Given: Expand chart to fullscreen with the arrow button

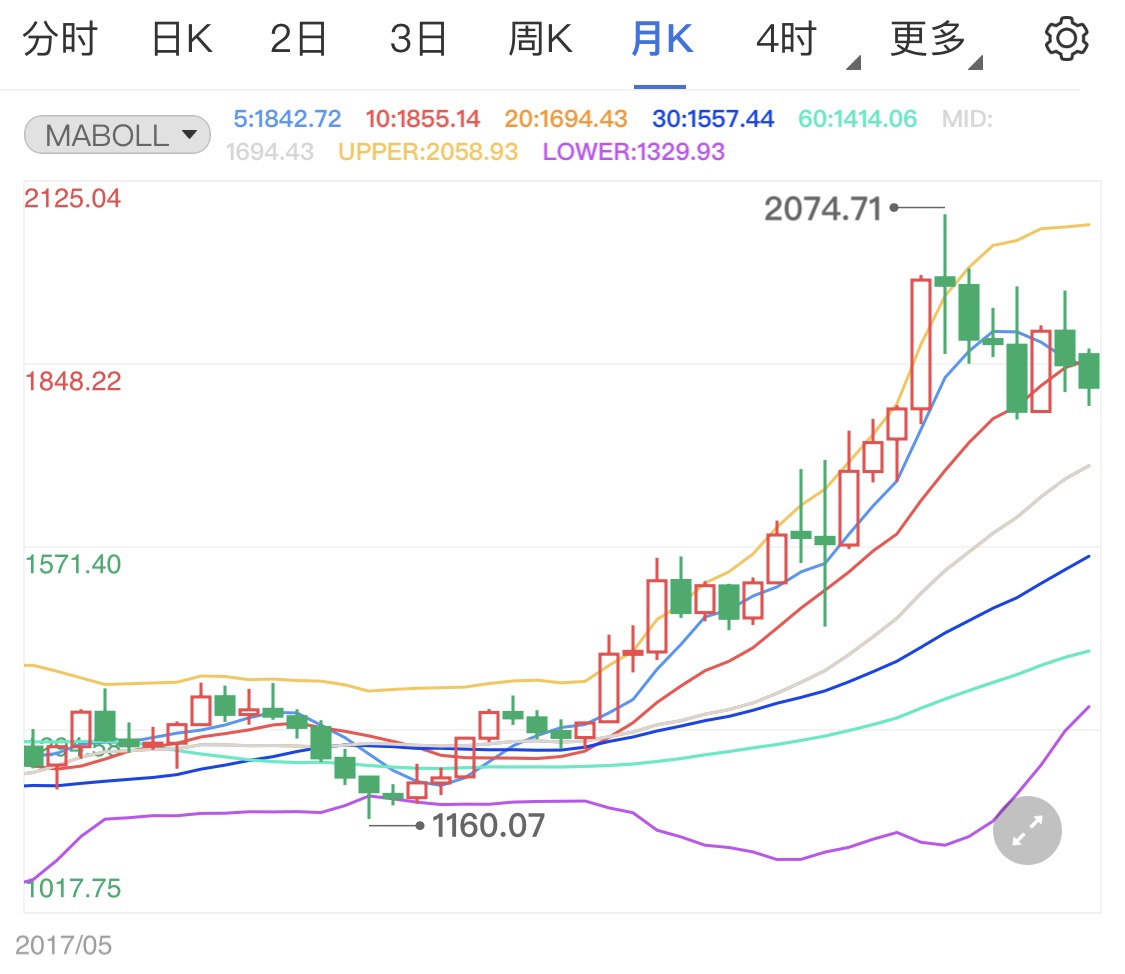Looking at the screenshot, I should (1027, 830).
